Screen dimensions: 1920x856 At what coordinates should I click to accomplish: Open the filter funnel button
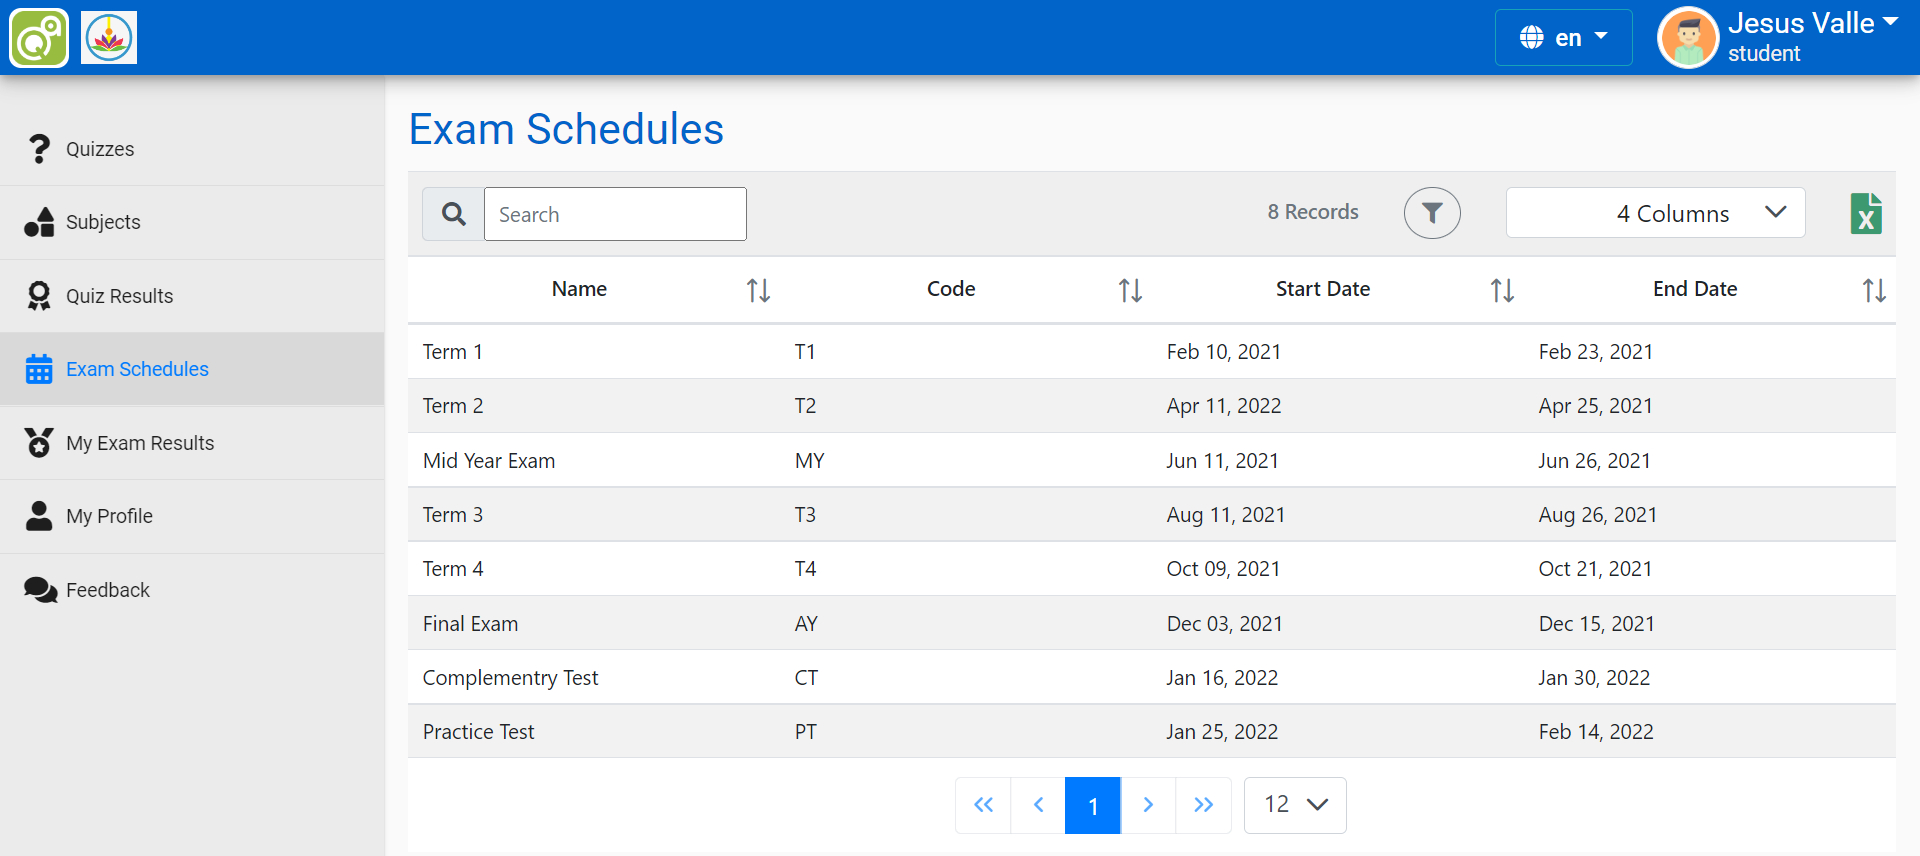point(1432,213)
